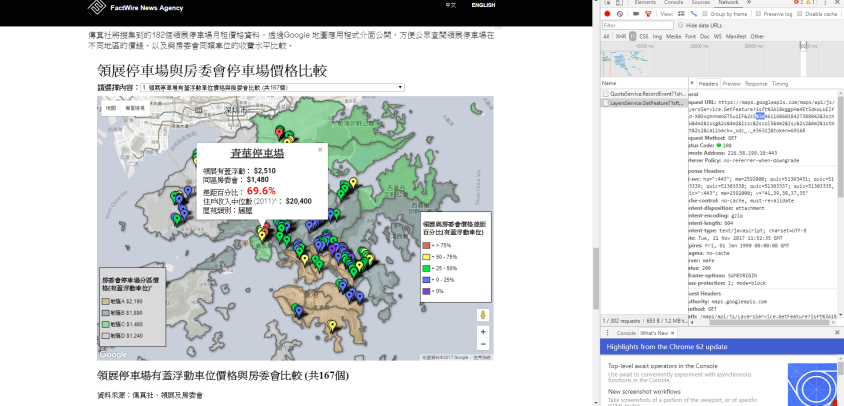Image resolution: width=844 pixels, height=406 pixels.
Task: Close the 青華停車場 info window
Action: [321, 148]
